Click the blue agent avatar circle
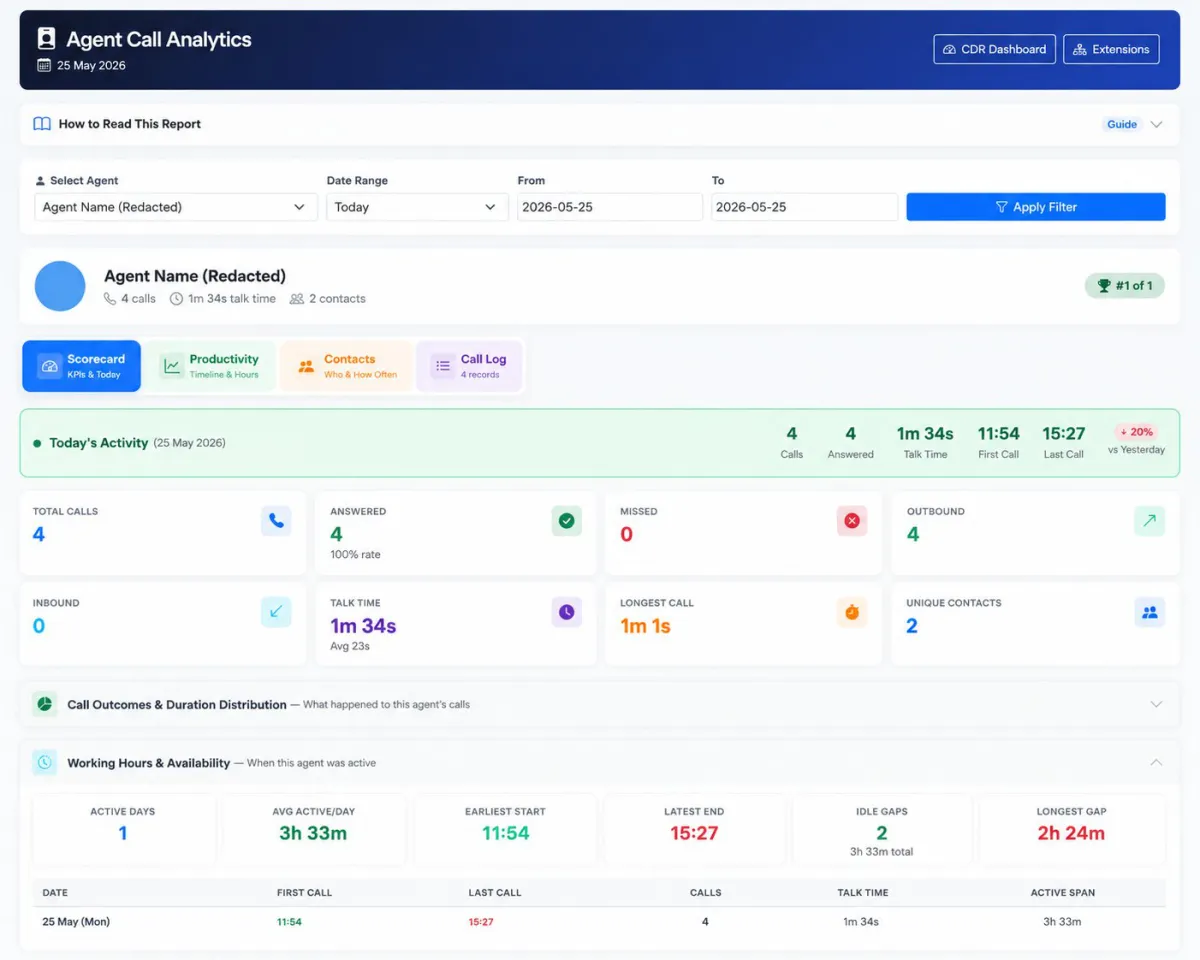 pos(60,286)
